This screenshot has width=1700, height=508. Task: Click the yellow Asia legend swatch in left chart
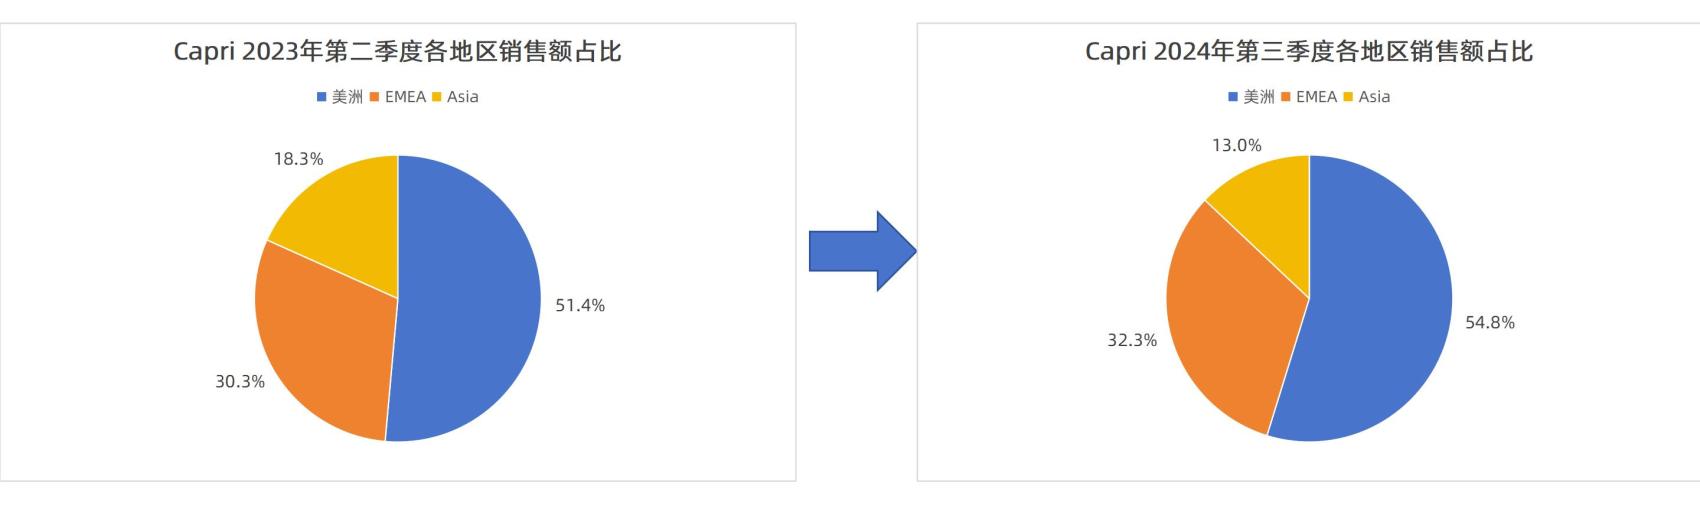[x=436, y=97]
